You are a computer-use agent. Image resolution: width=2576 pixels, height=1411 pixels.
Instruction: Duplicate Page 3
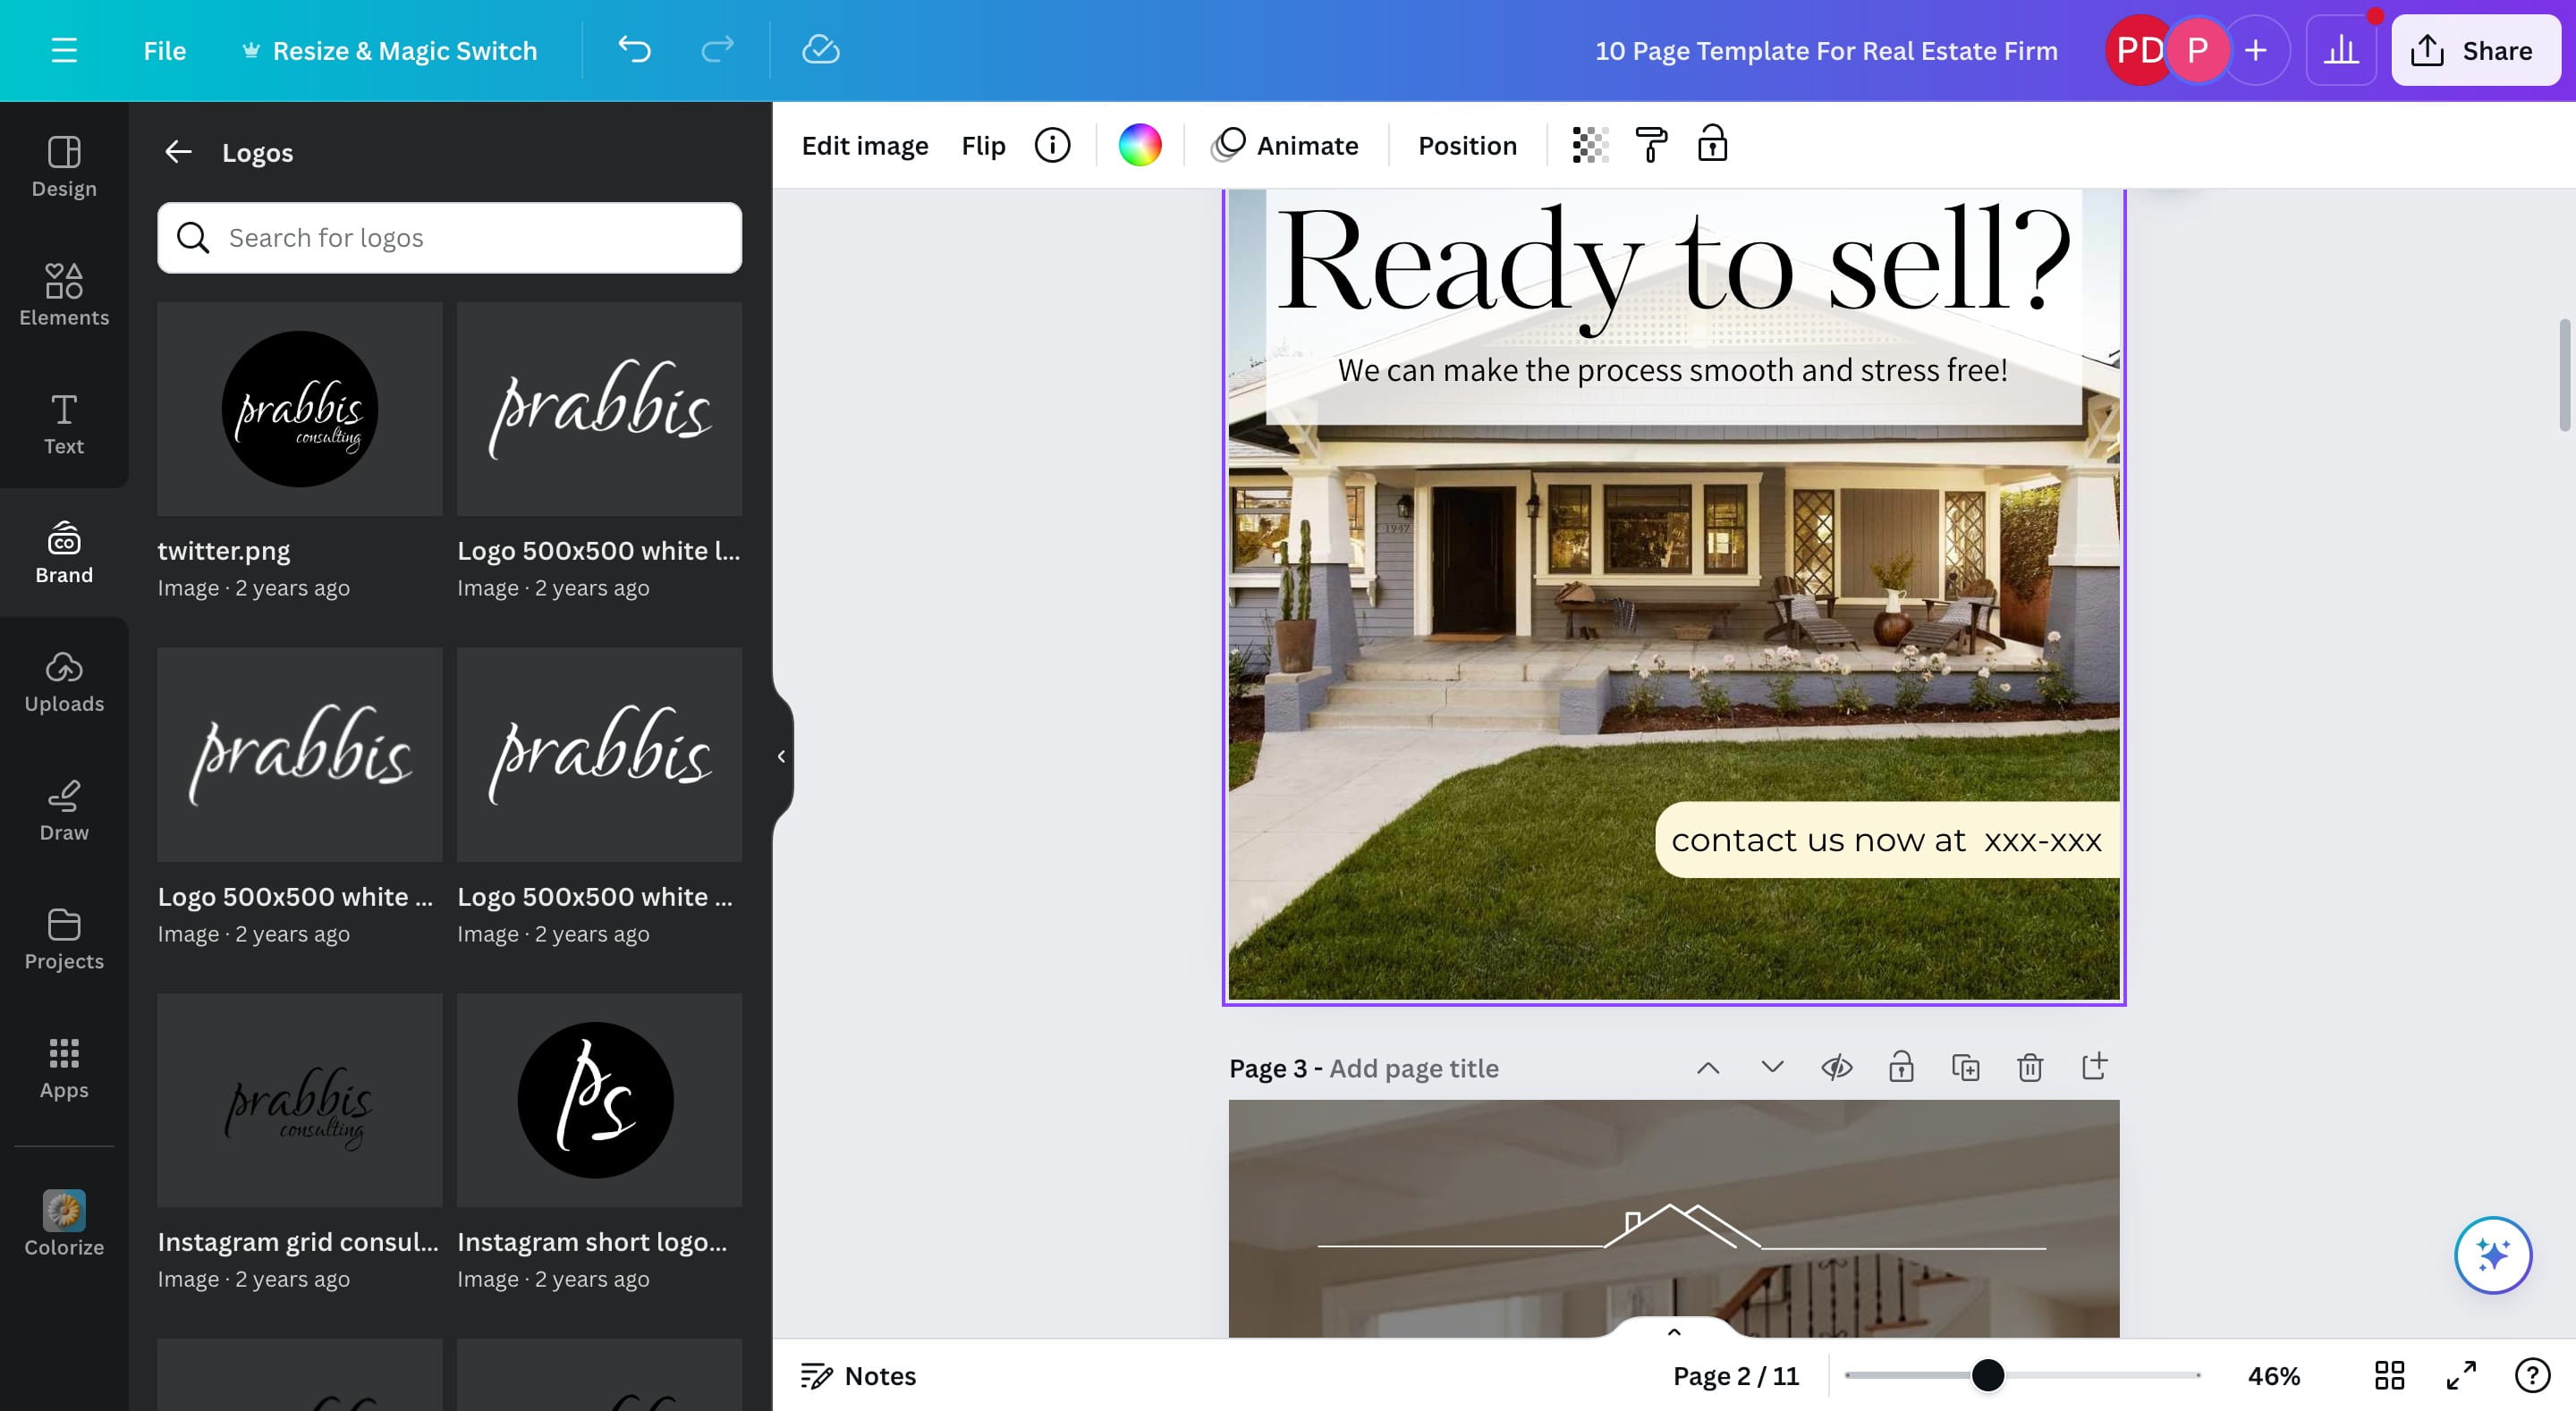1965,1067
